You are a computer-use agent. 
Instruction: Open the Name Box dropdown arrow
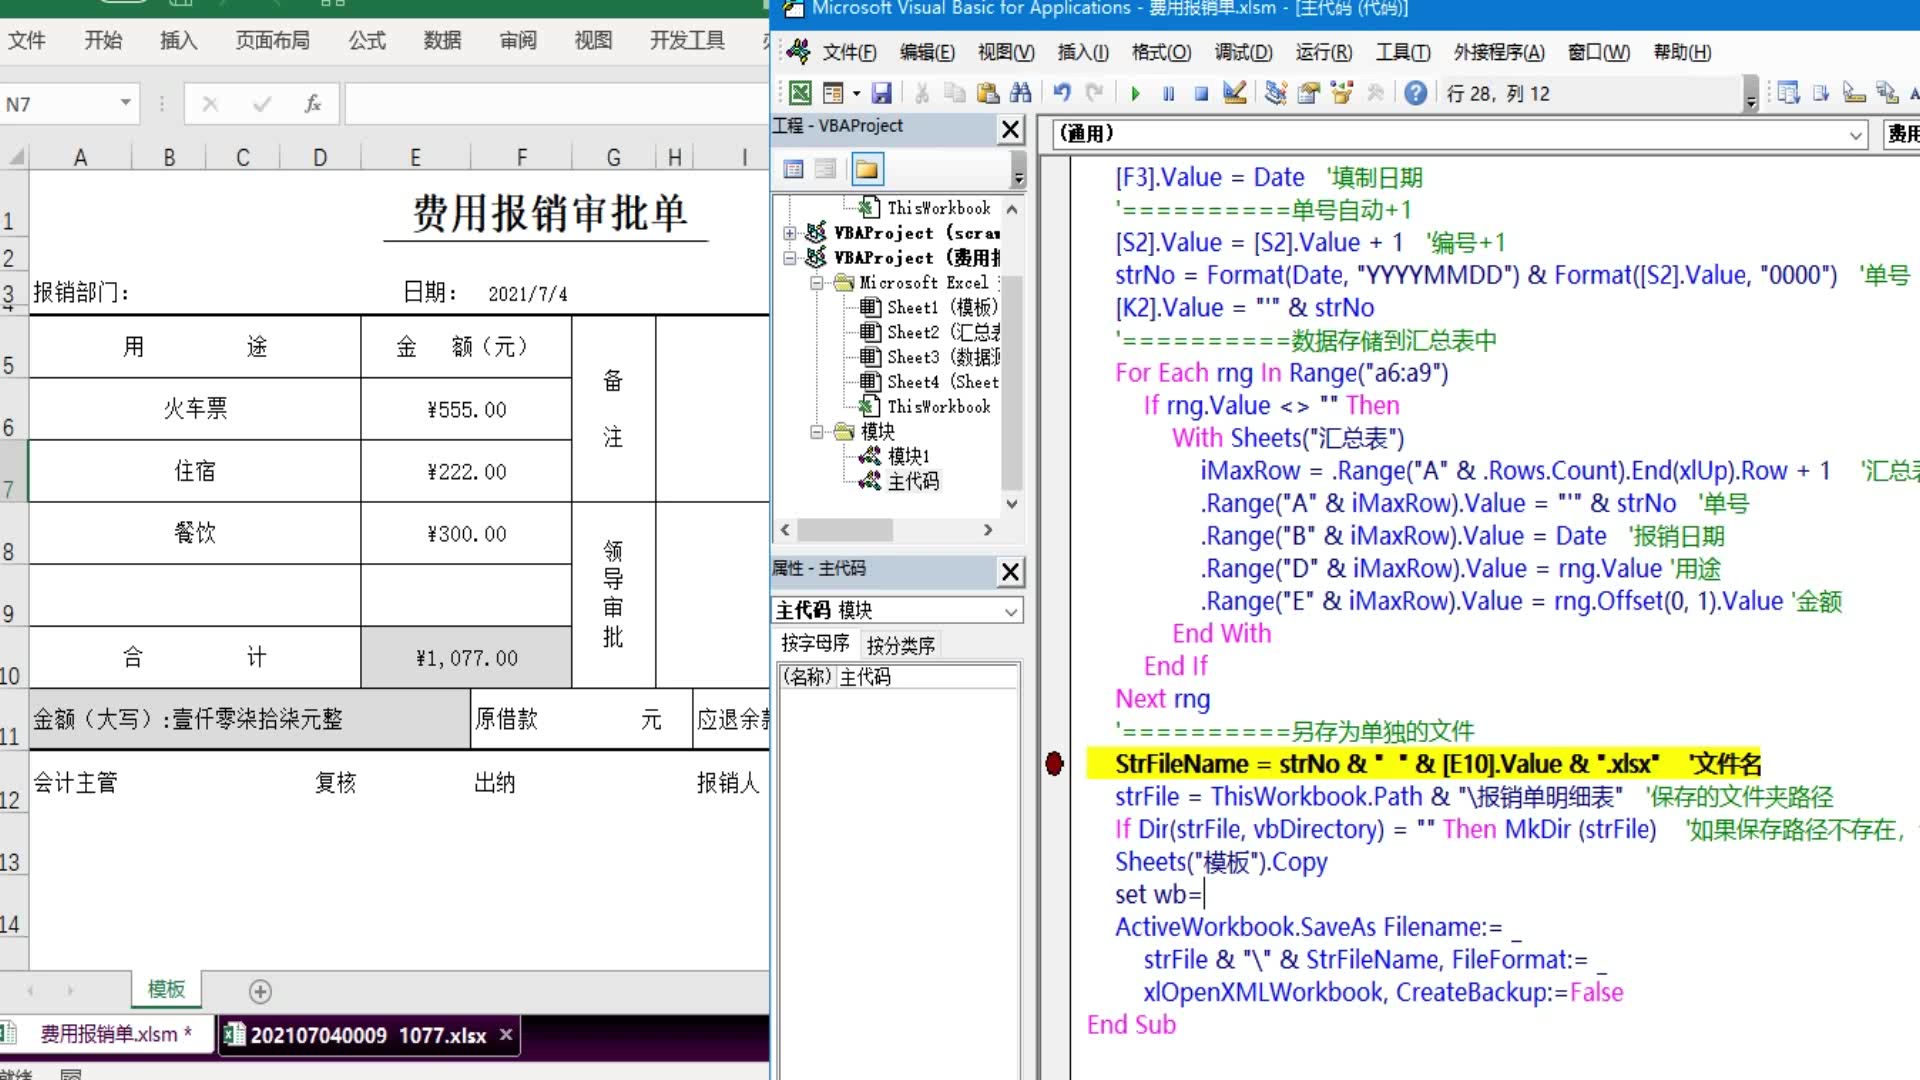pyautogui.click(x=125, y=103)
